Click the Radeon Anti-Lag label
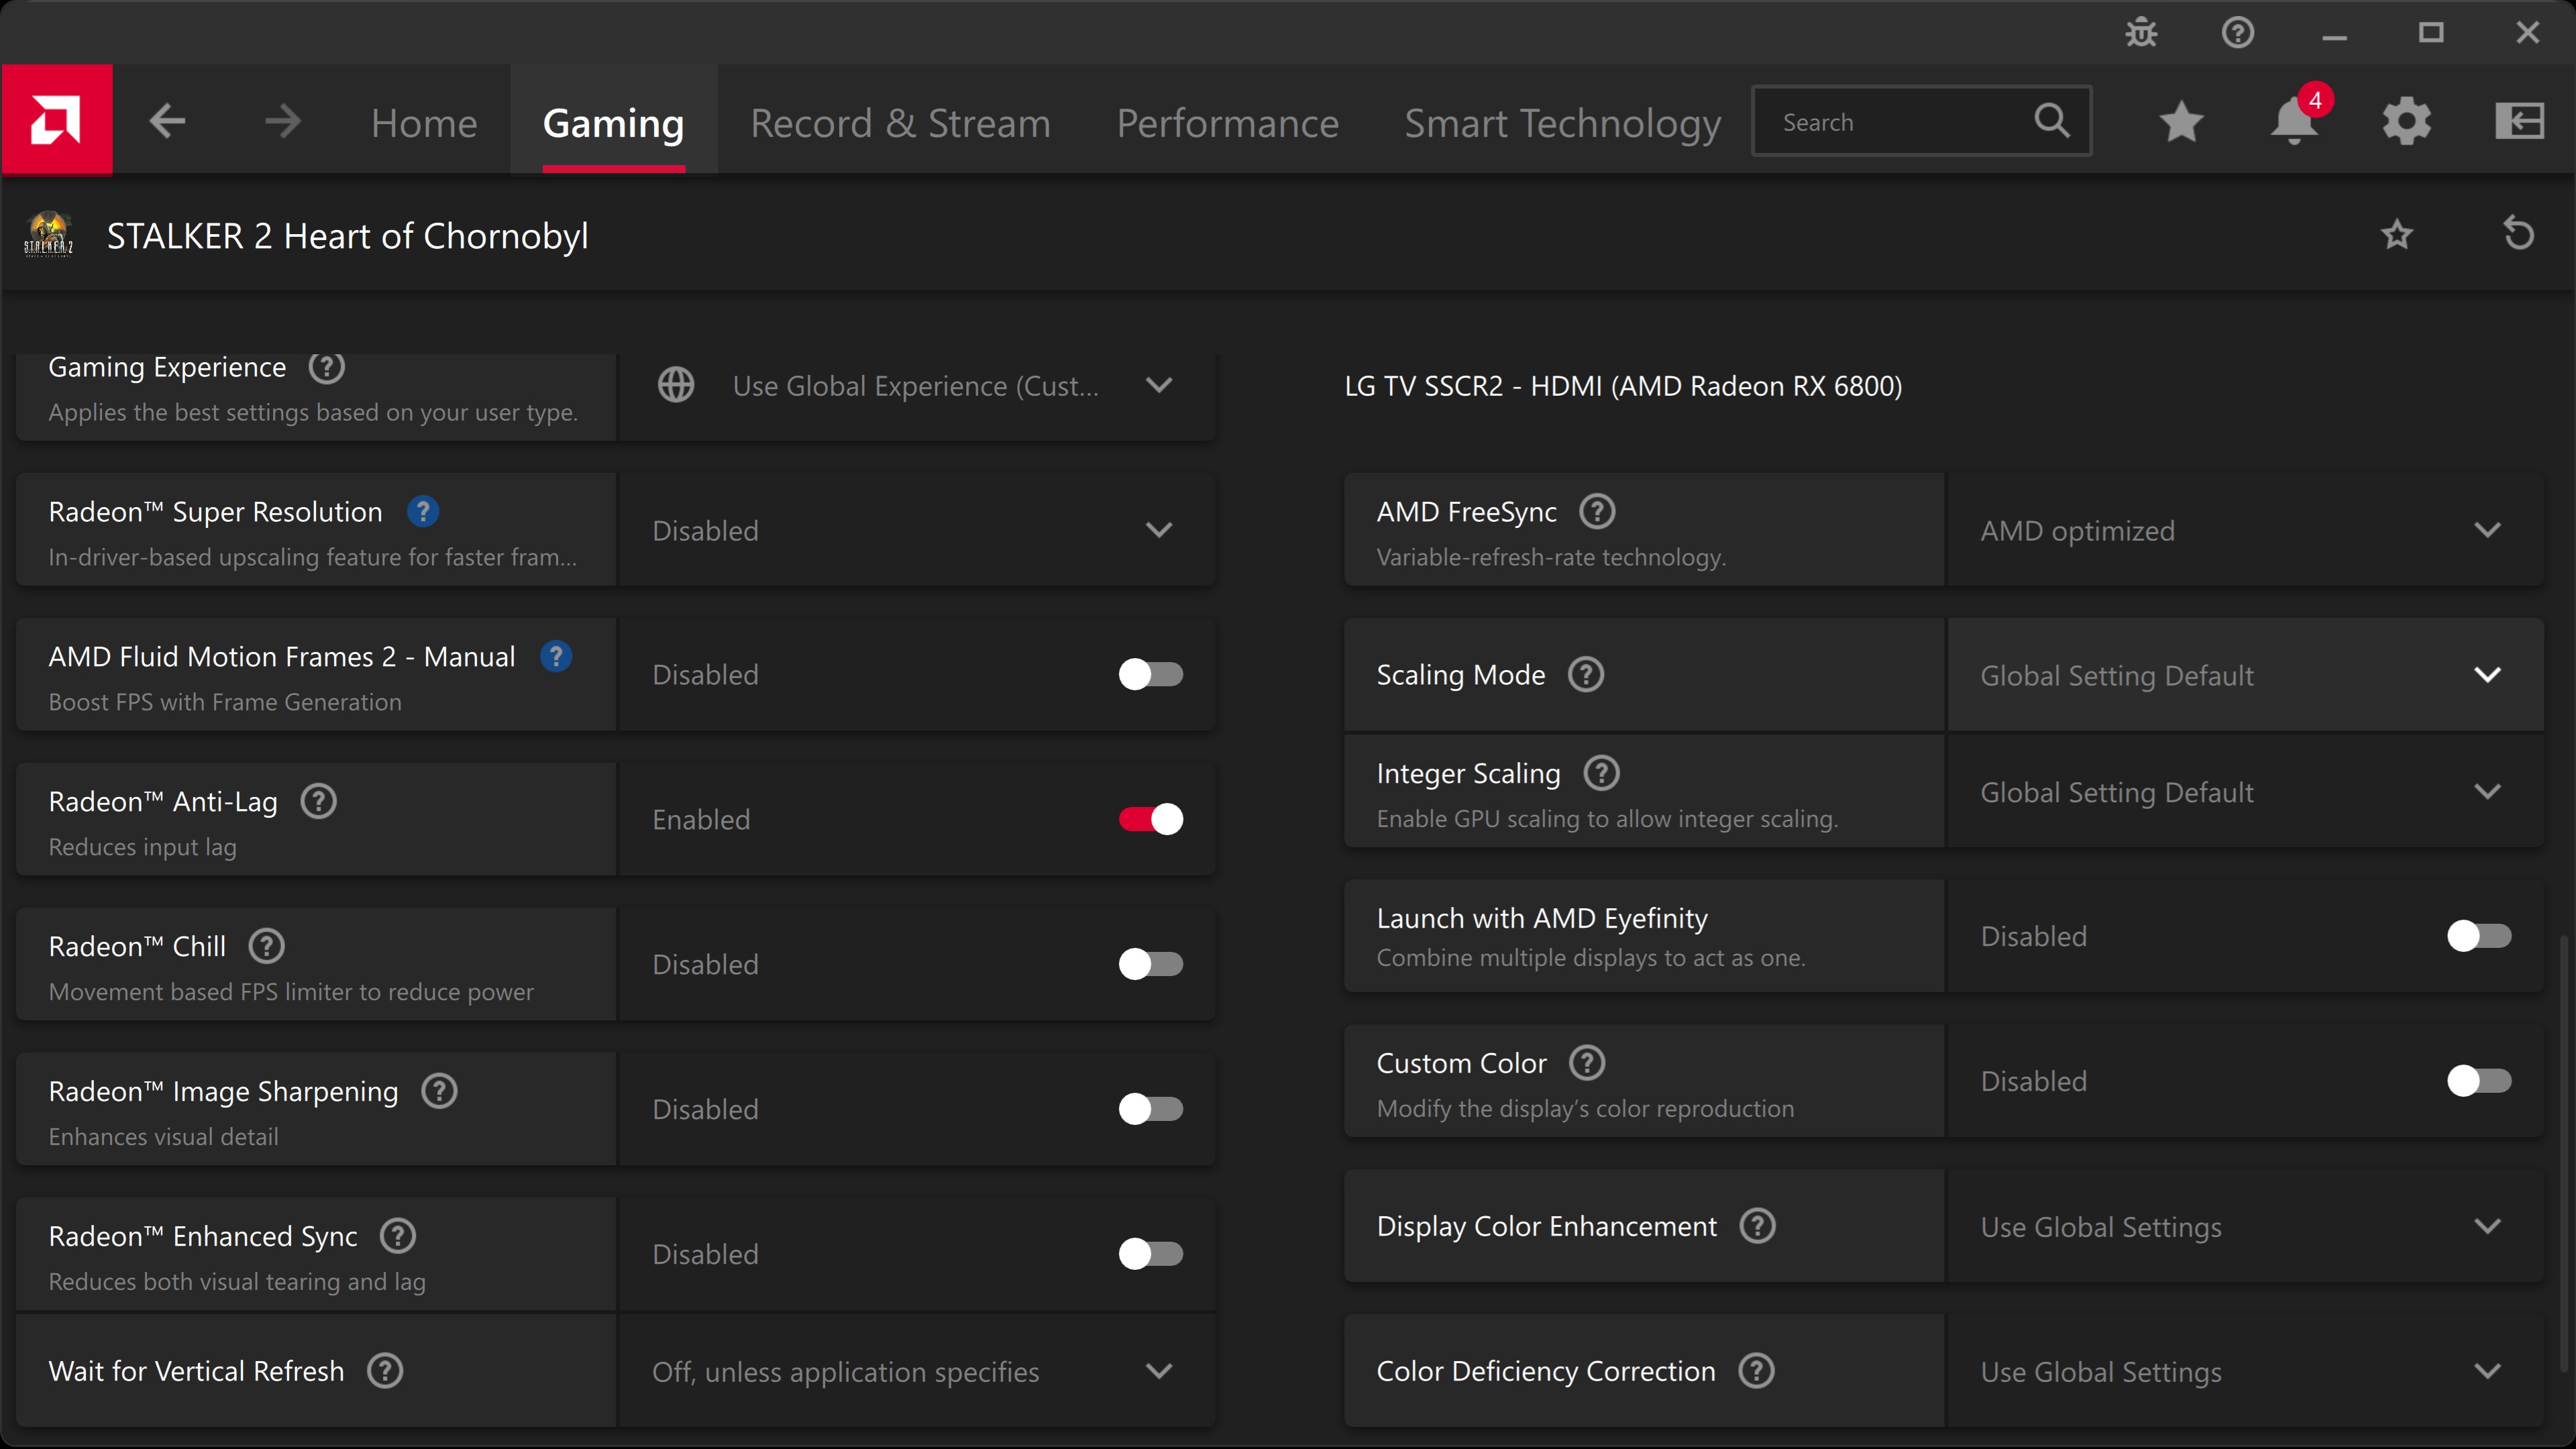 (x=163, y=801)
